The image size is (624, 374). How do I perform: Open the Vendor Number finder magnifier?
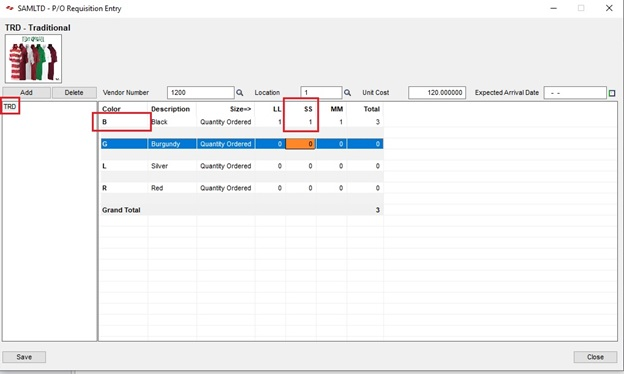pyautogui.click(x=240, y=93)
